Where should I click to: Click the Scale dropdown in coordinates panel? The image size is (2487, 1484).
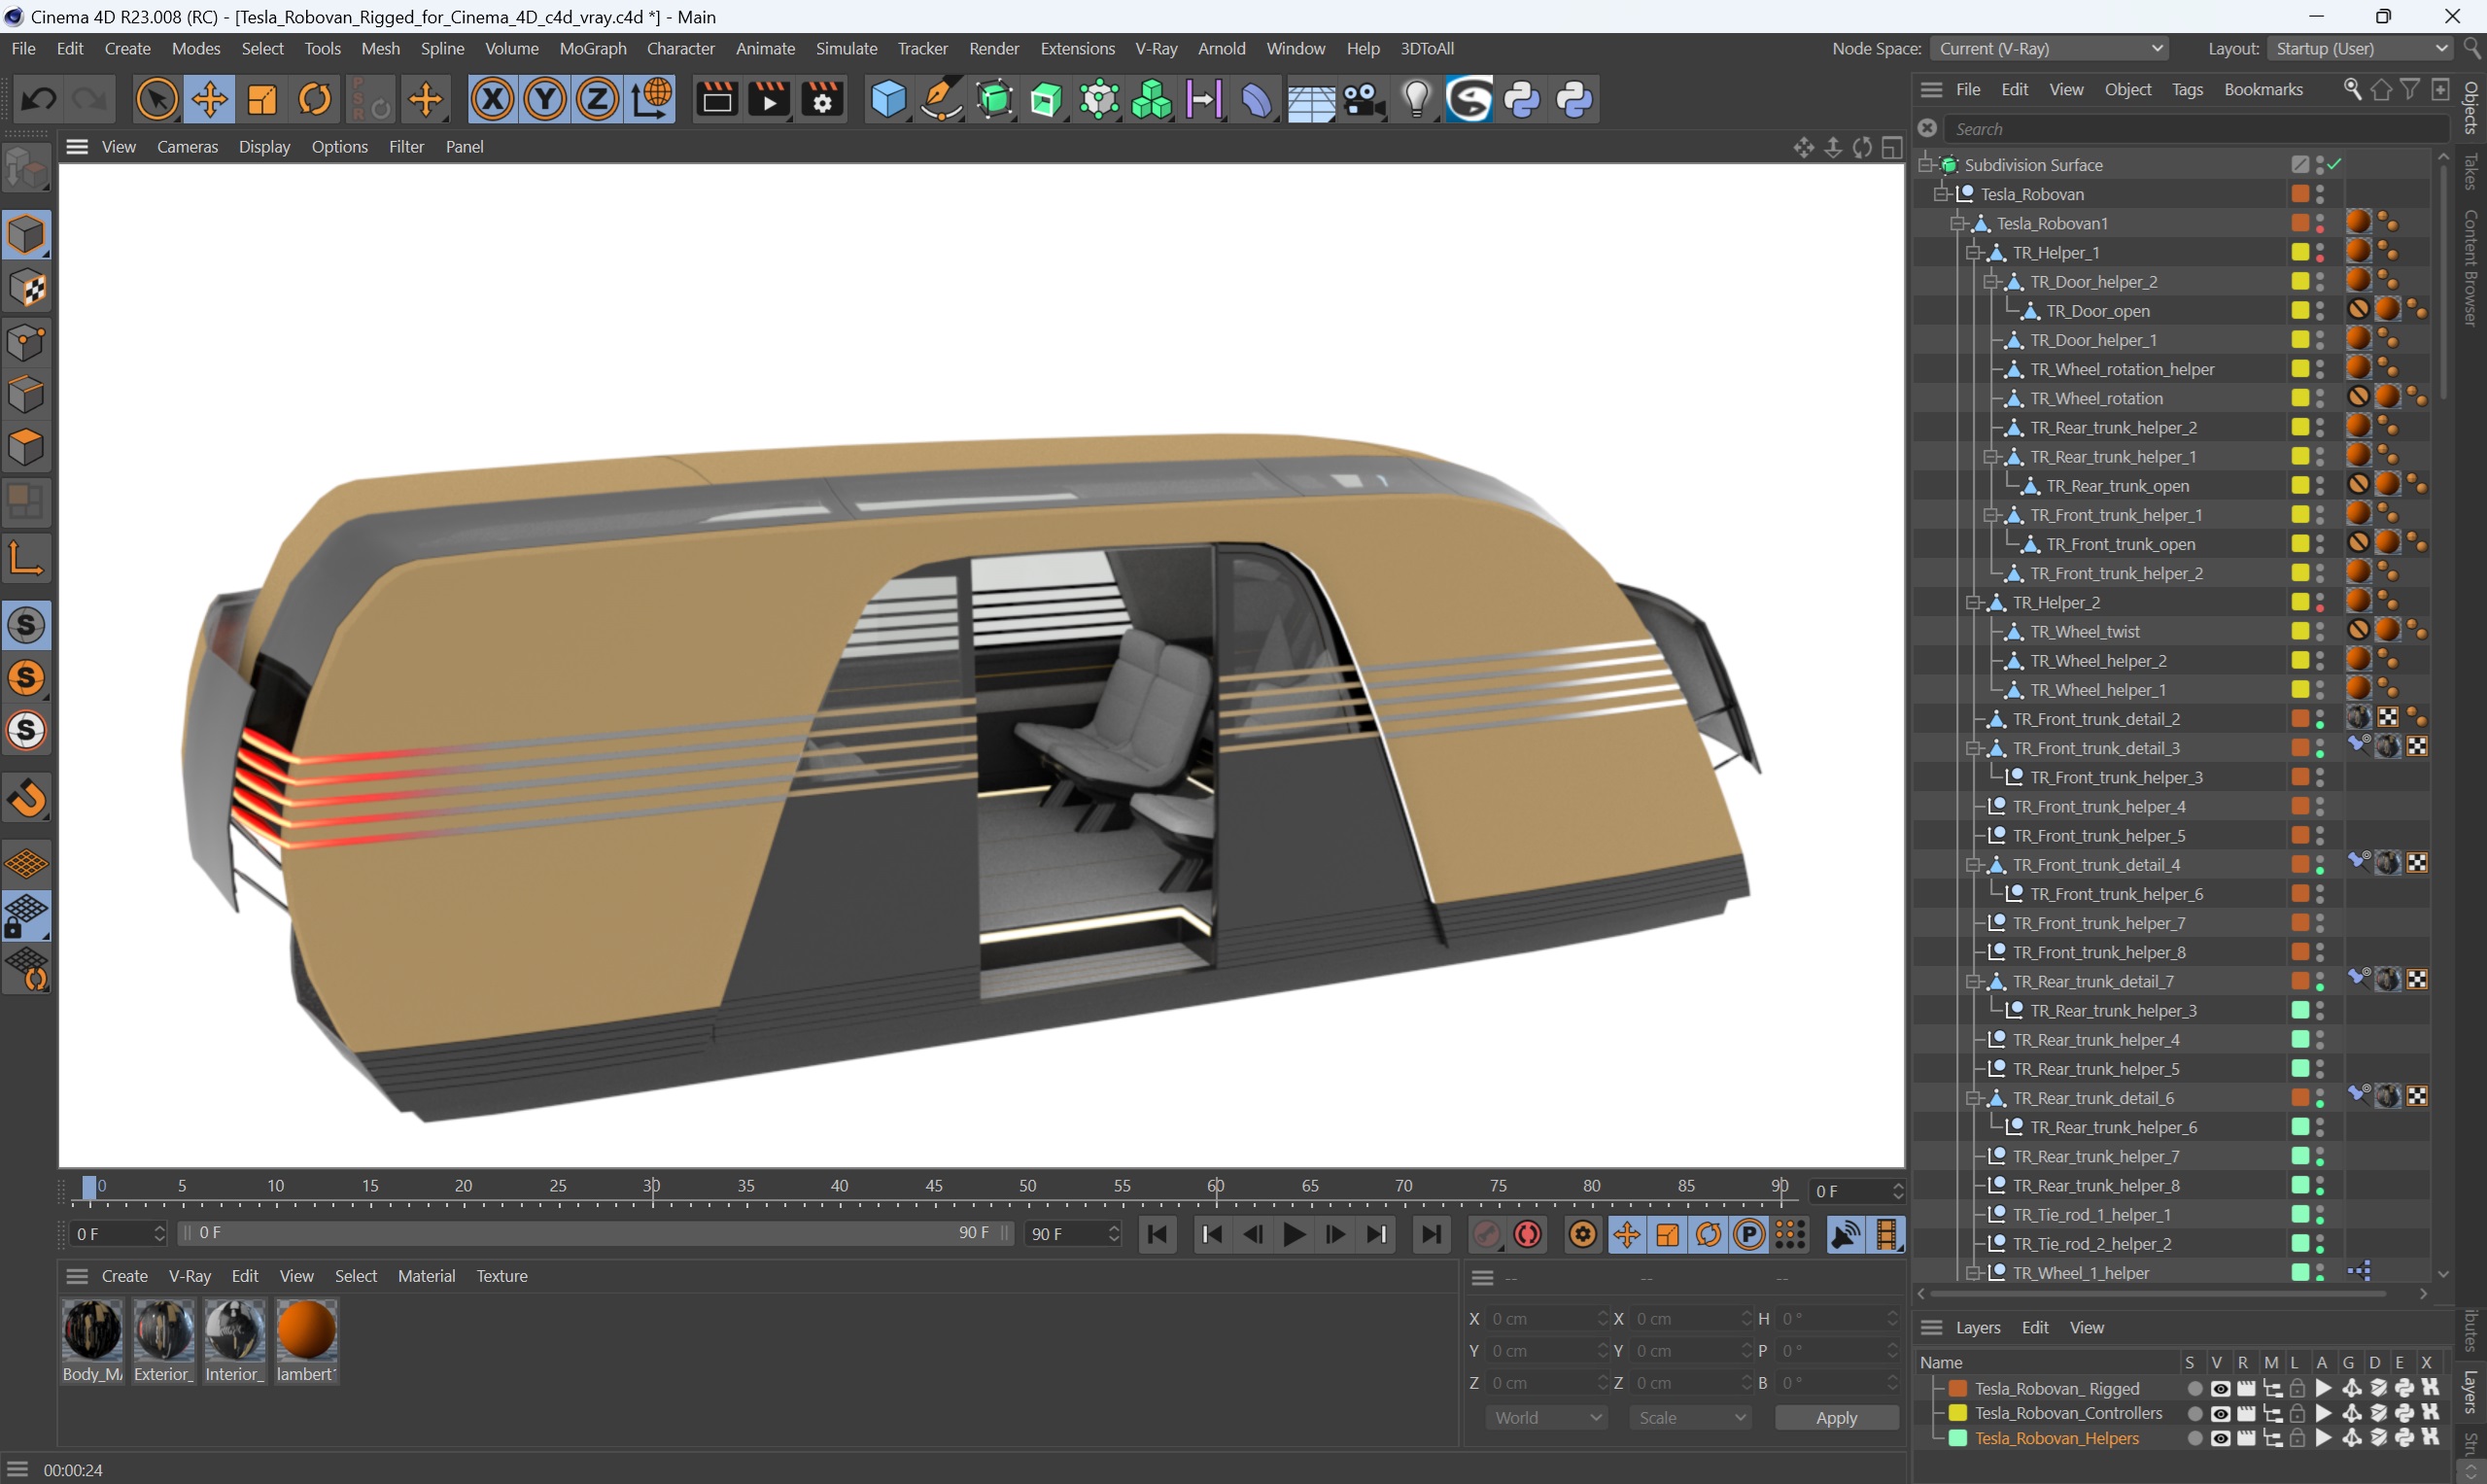(1681, 1419)
